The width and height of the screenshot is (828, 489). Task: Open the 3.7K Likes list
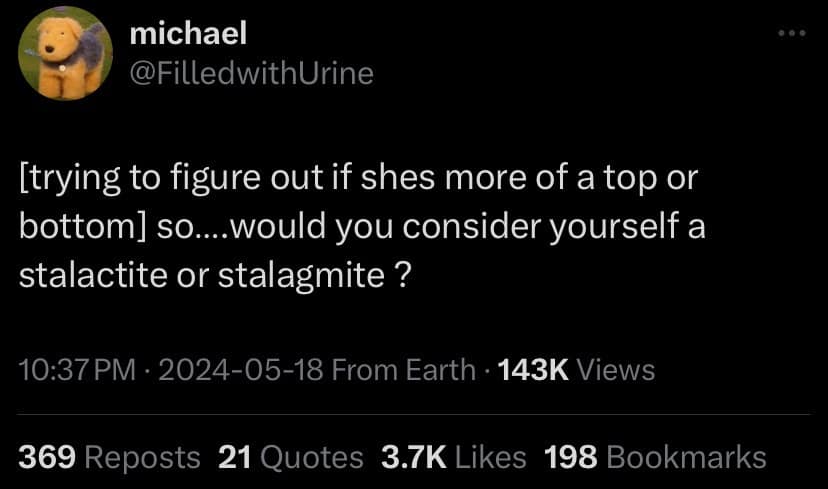(x=453, y=457)
